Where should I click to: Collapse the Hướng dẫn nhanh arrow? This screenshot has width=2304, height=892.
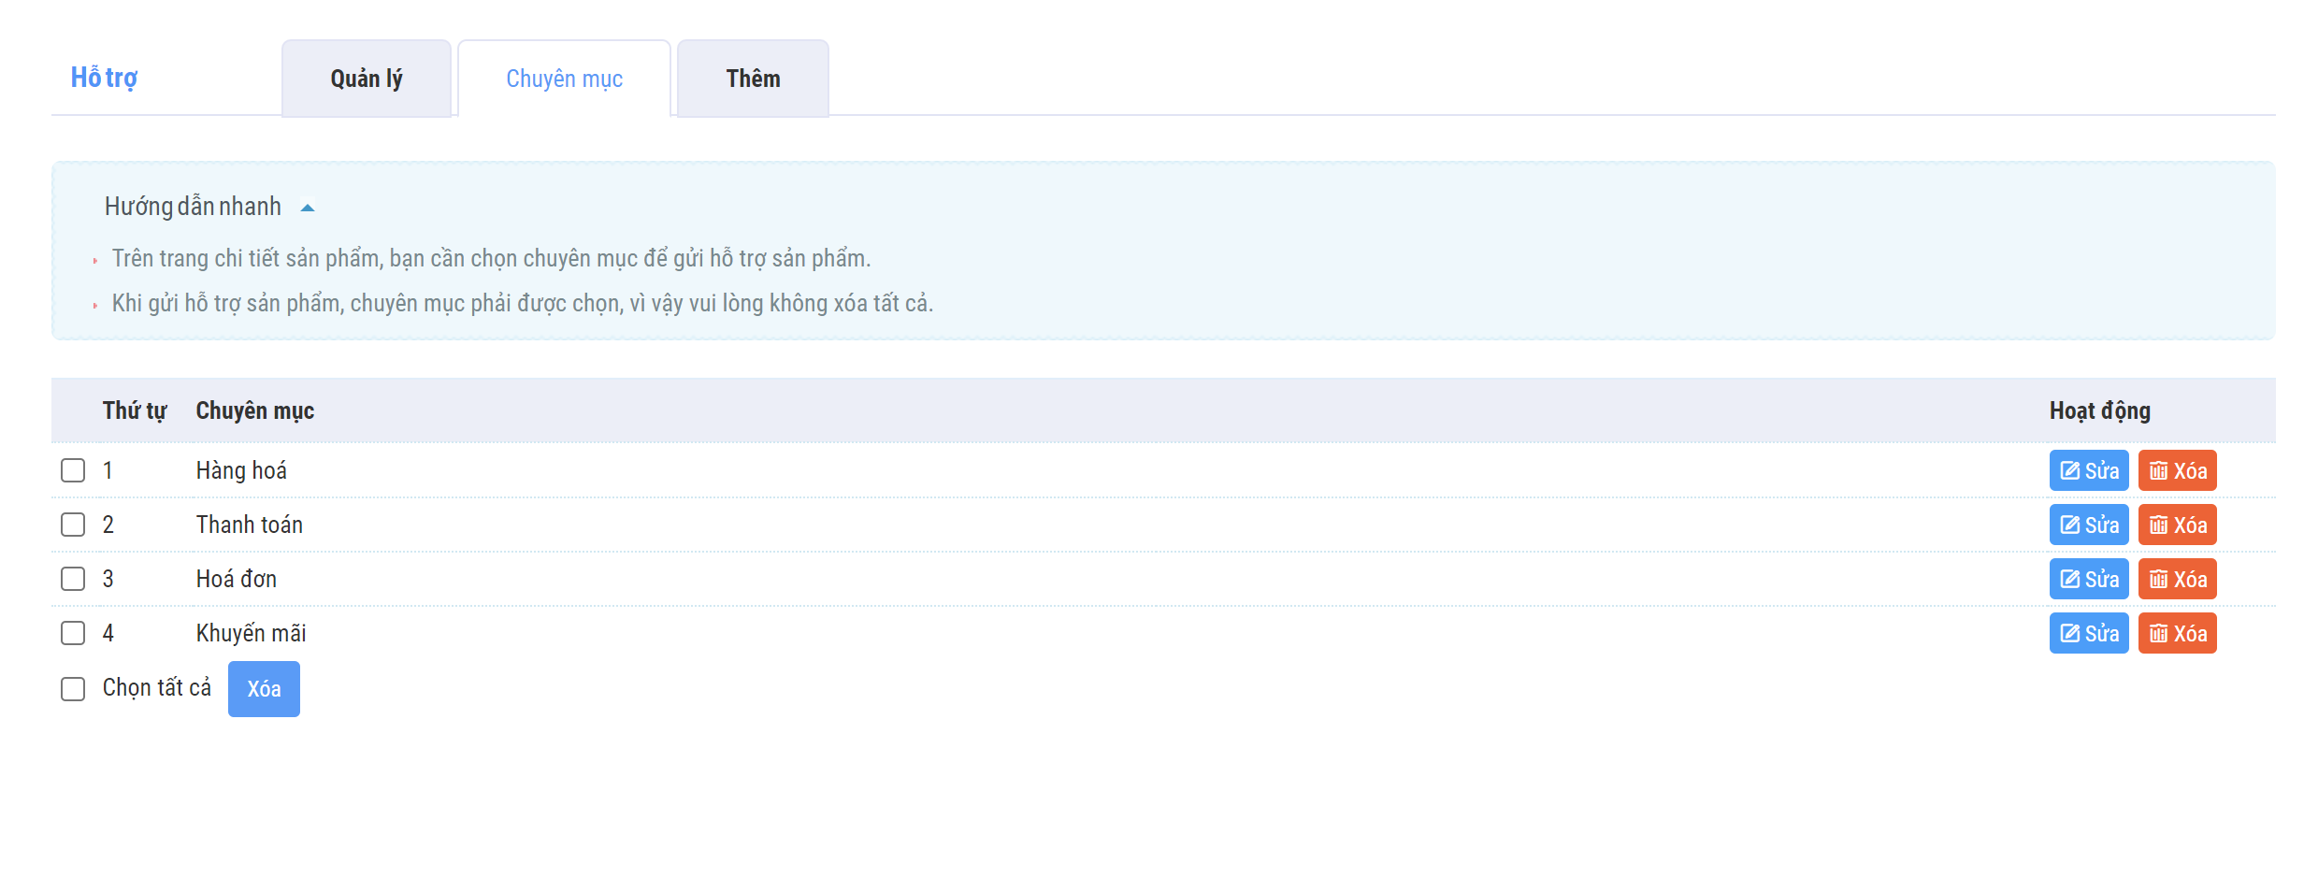308,208
